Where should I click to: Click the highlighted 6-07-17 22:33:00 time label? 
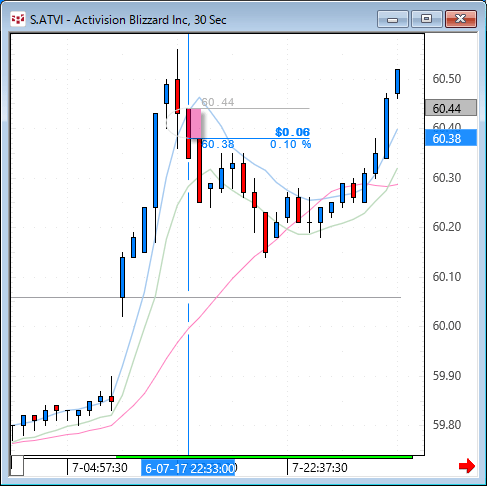(189, 468)
